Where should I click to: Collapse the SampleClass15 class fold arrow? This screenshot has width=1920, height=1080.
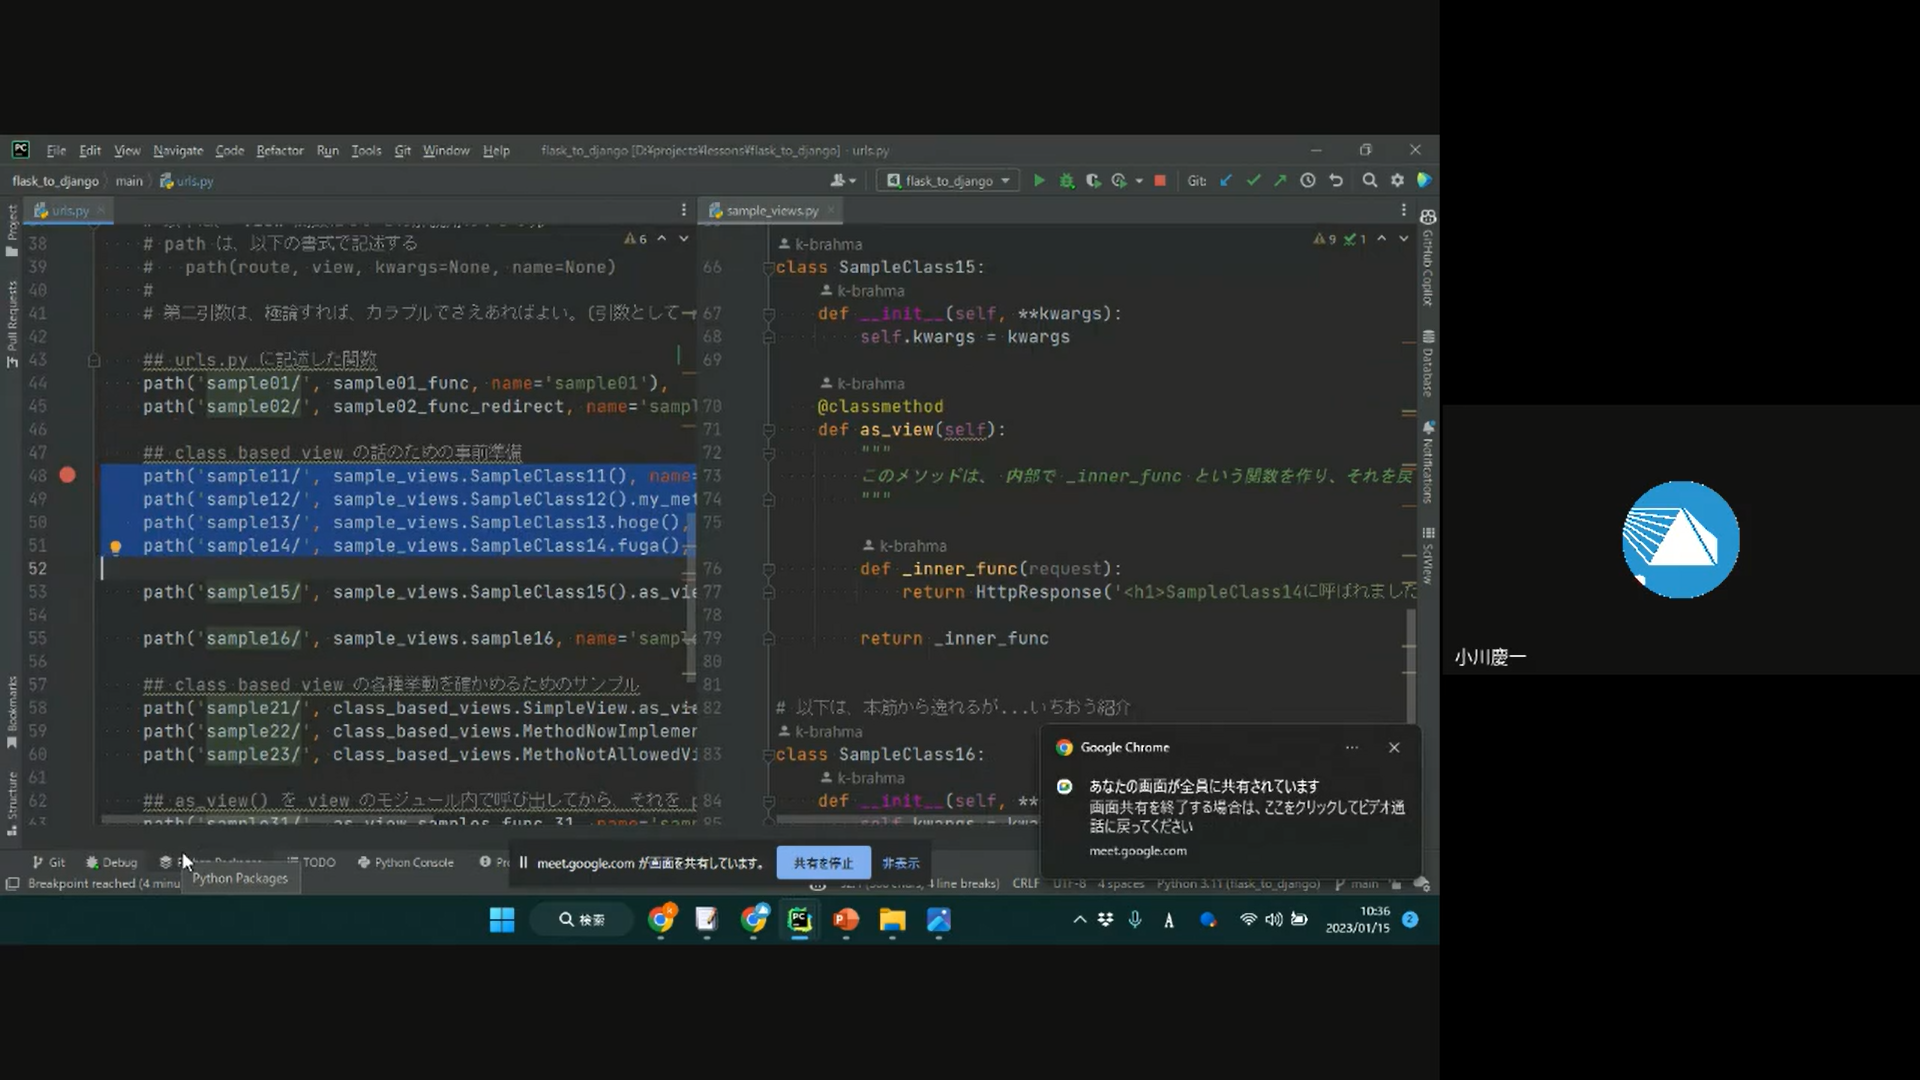(x=768, y=268)
